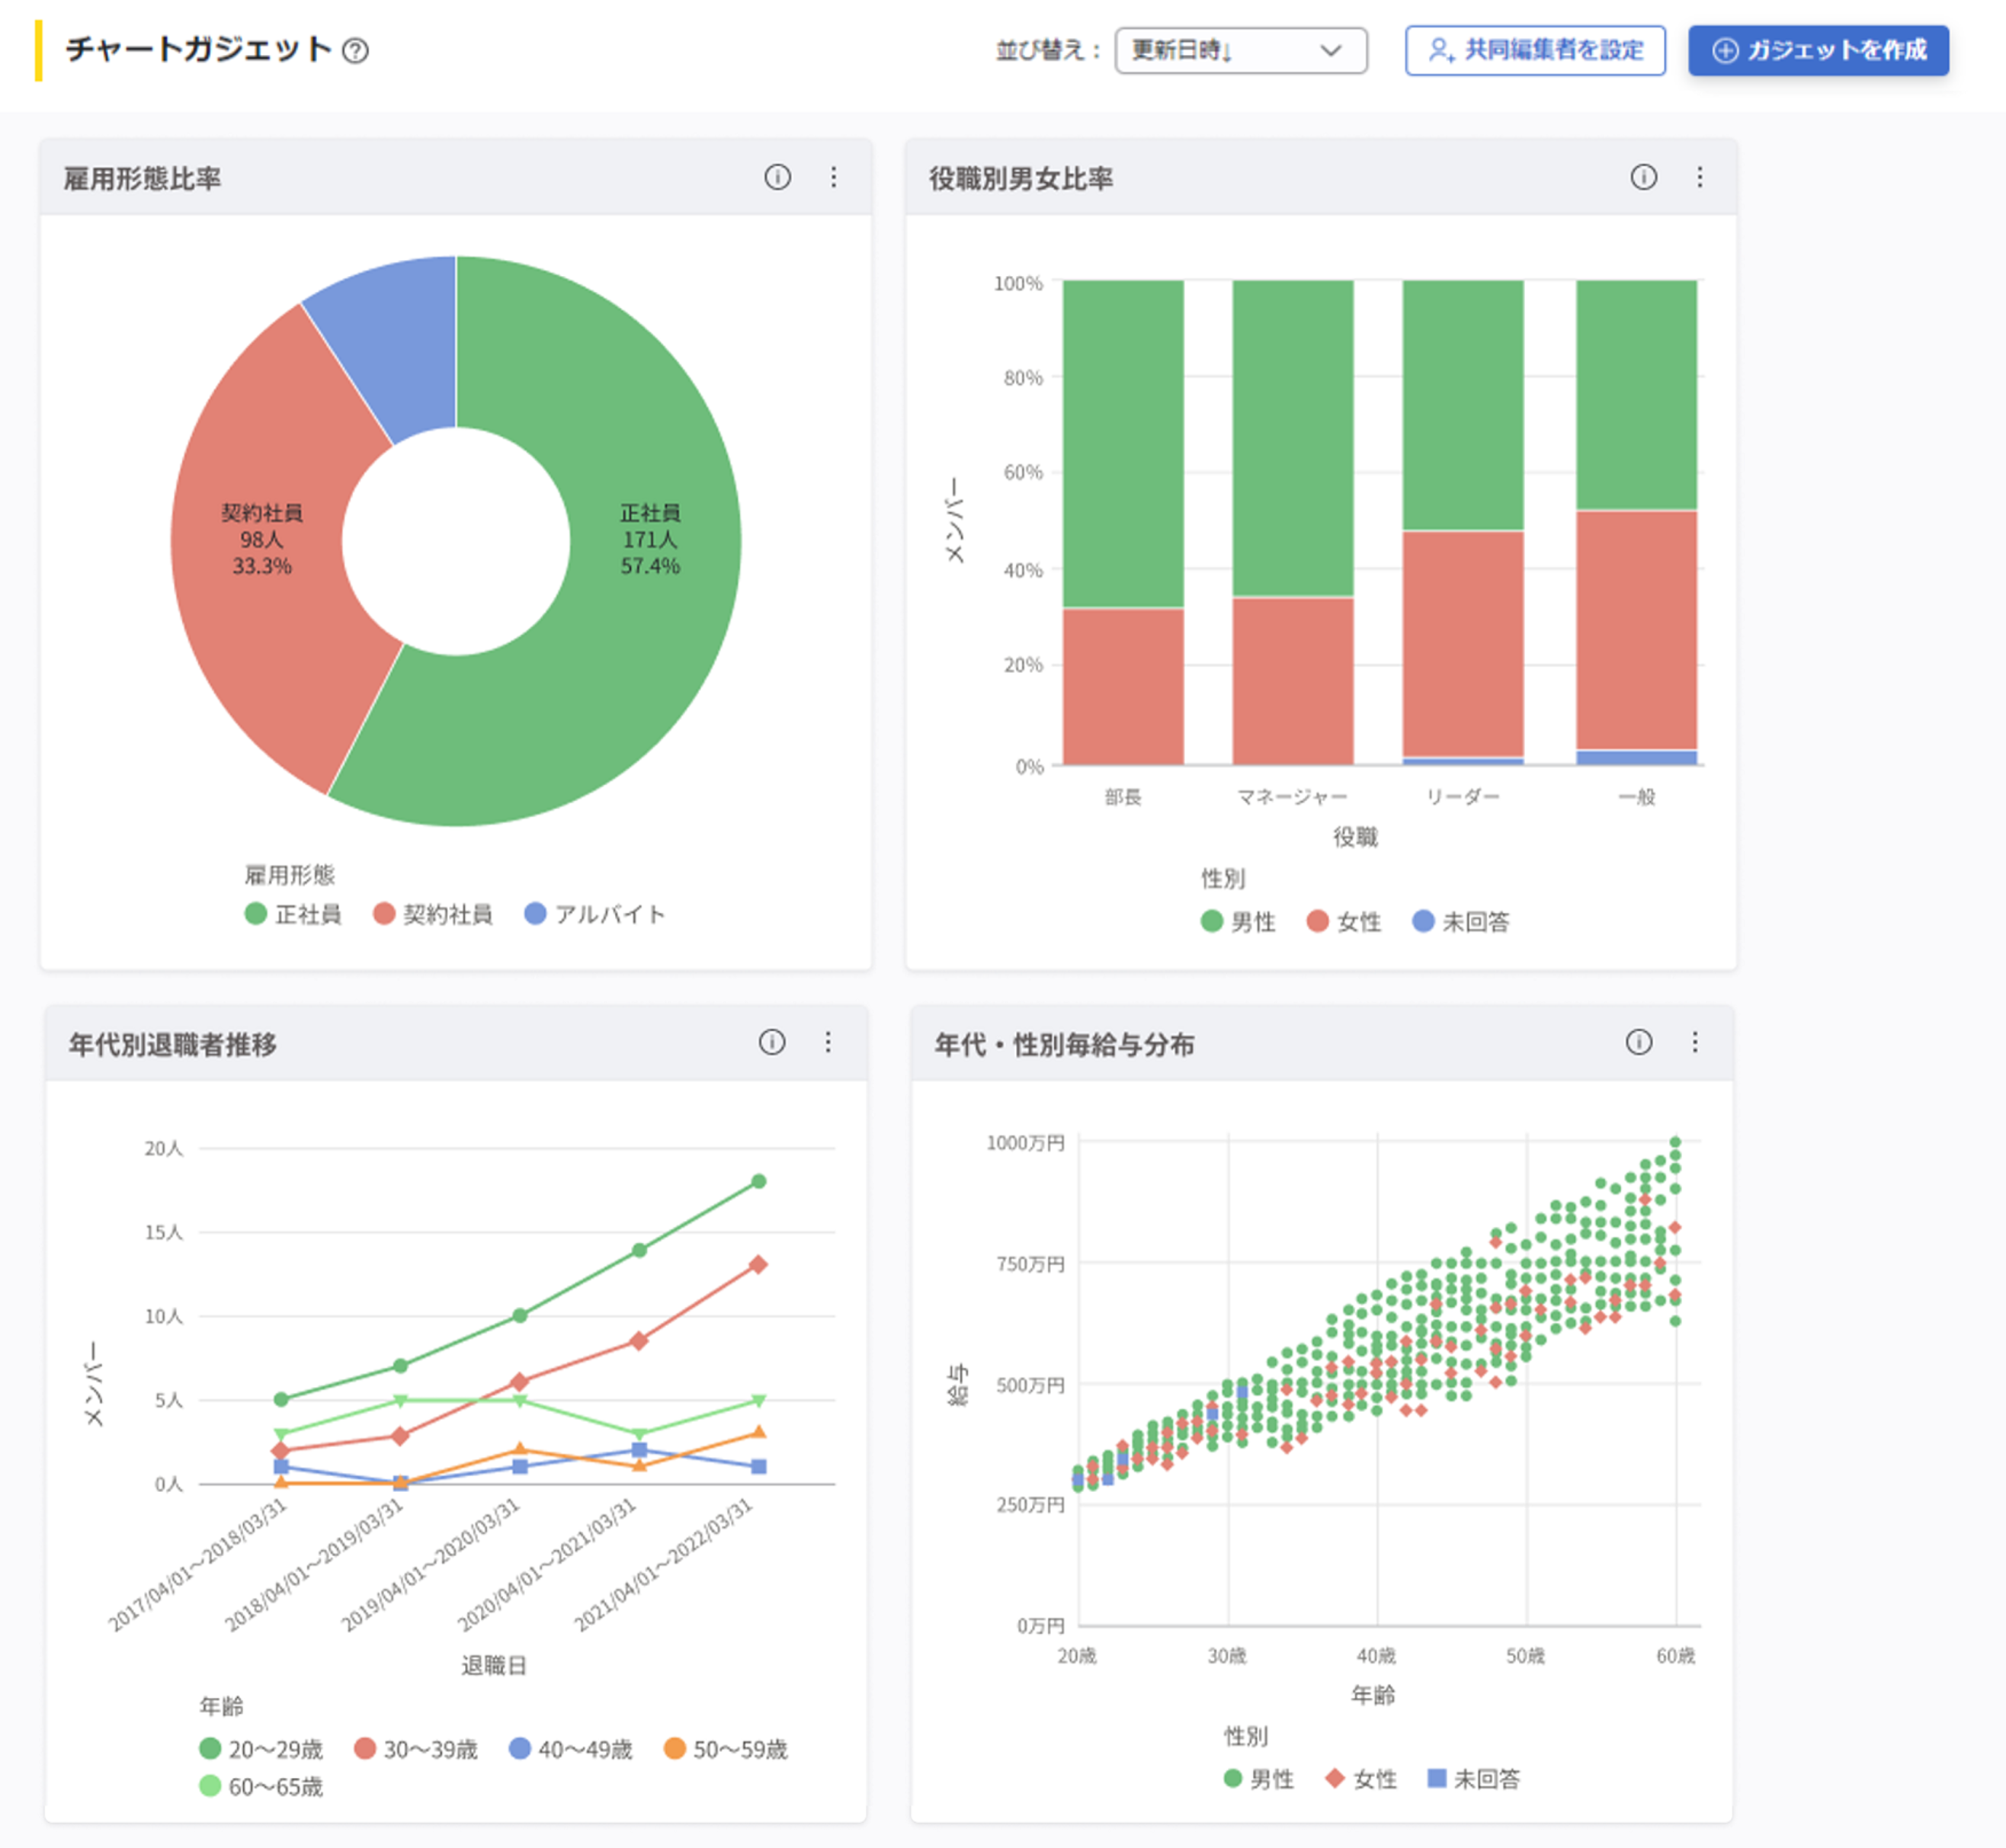Screen dimensions: 2006x1848
Task: View info for 年代・性別毎給与分布 gadget
Action: [x=1638, y=1042]
